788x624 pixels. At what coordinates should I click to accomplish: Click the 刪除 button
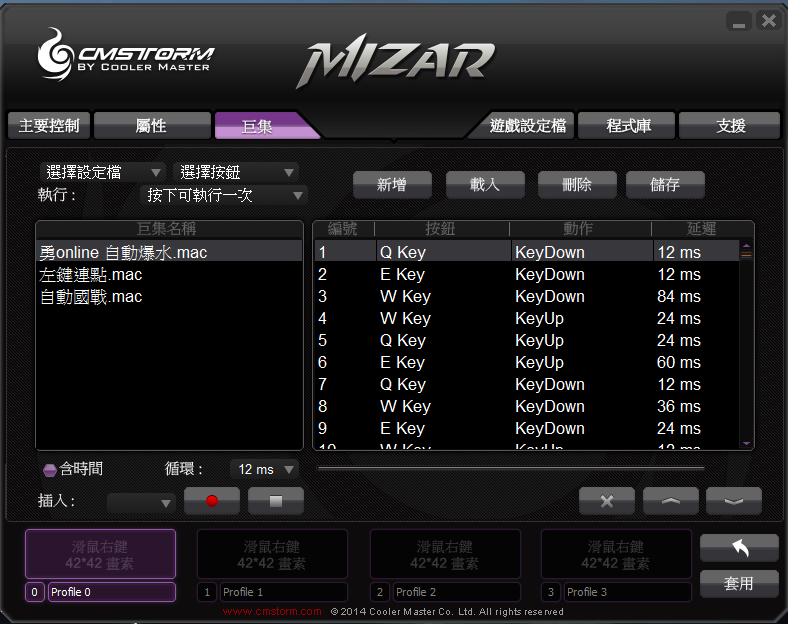[577, 185]
